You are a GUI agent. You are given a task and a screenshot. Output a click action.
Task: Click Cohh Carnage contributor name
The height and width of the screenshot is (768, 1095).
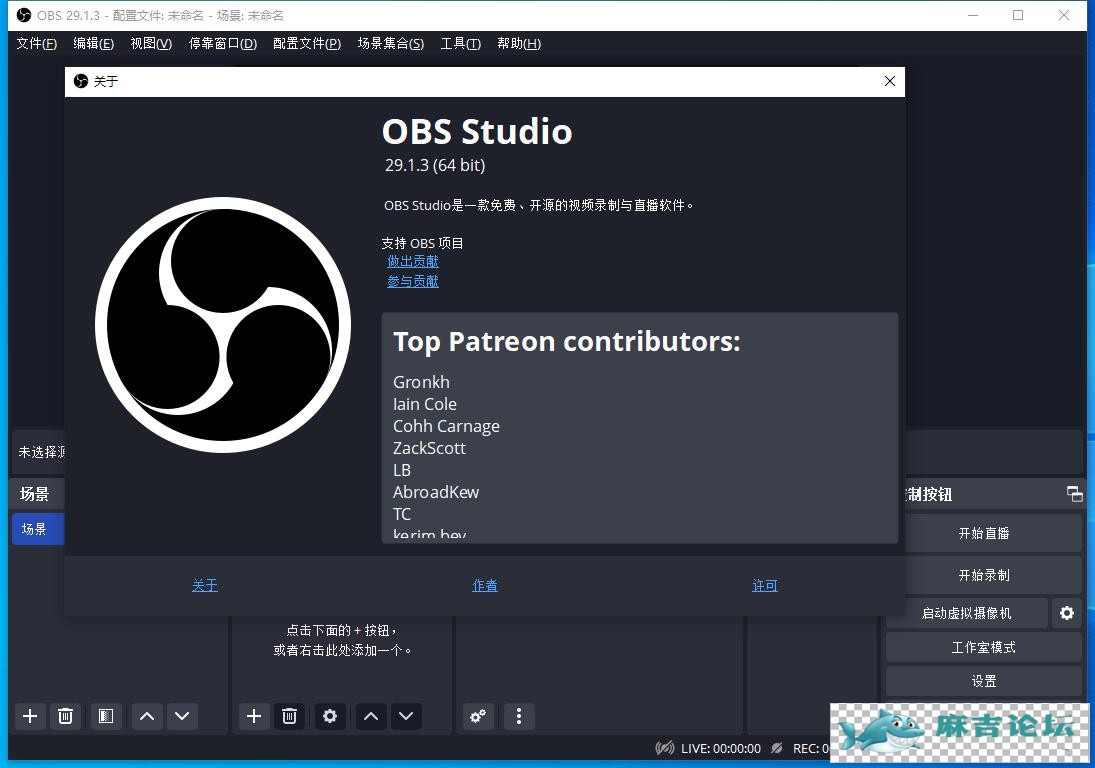pos(446,427)
